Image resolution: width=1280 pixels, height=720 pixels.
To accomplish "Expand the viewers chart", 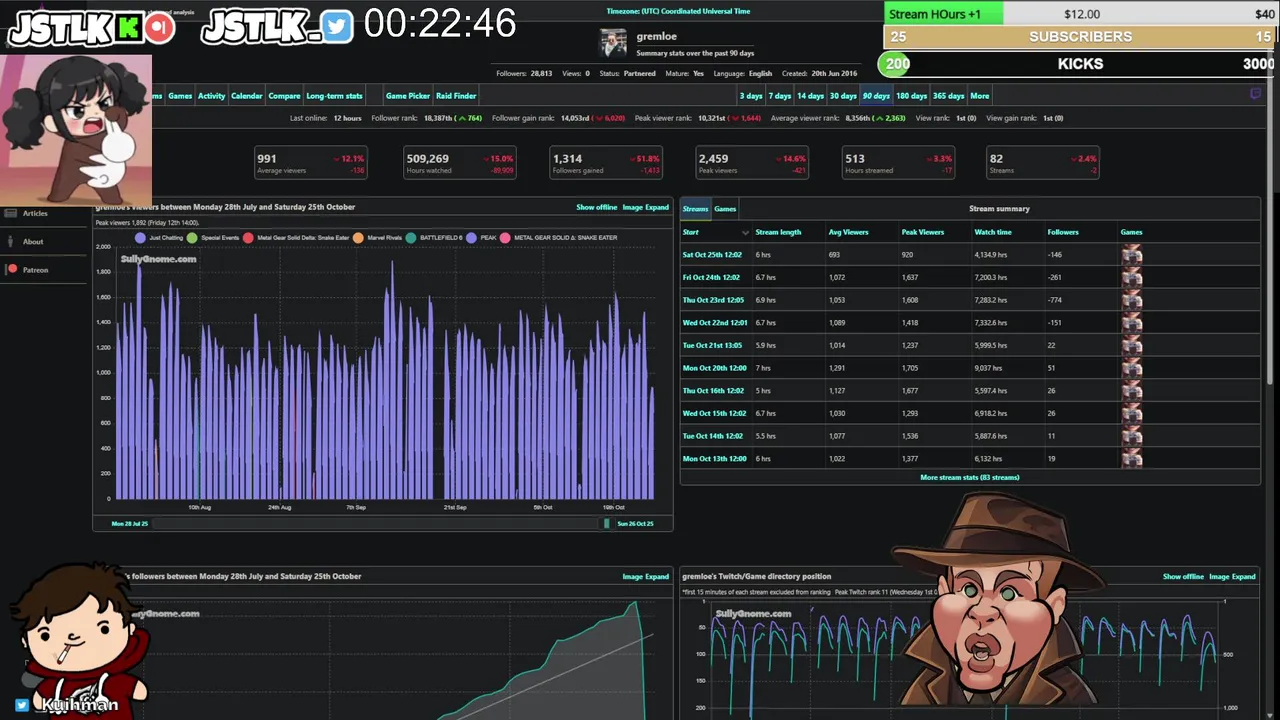I will (x=657, y=207).
